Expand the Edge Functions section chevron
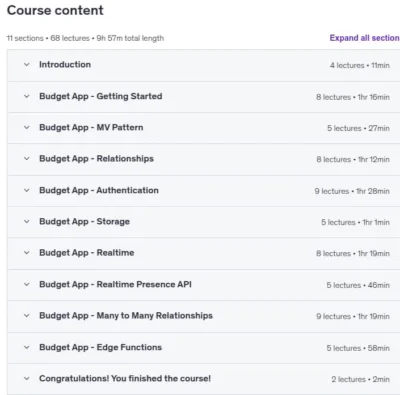The width and height of the screenshot is (400, 395). coord(27,347)
